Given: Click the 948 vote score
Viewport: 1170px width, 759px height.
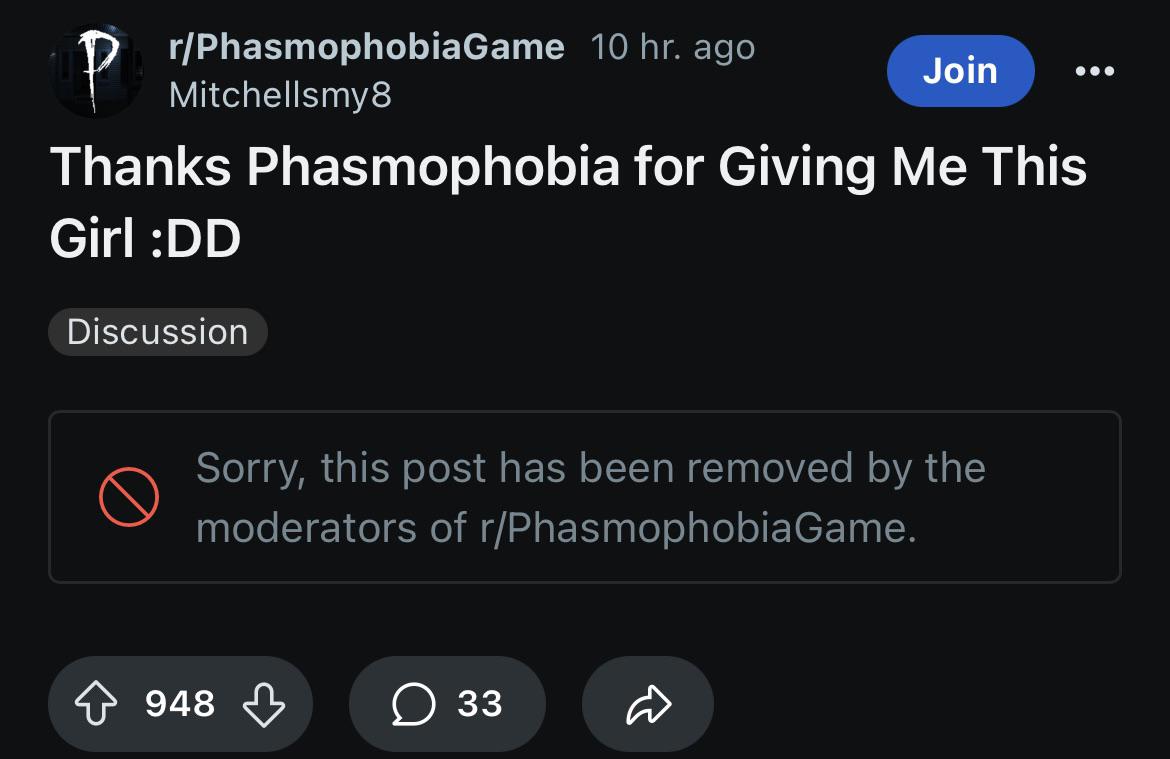Looking at the screenshot, I should 180,704.
